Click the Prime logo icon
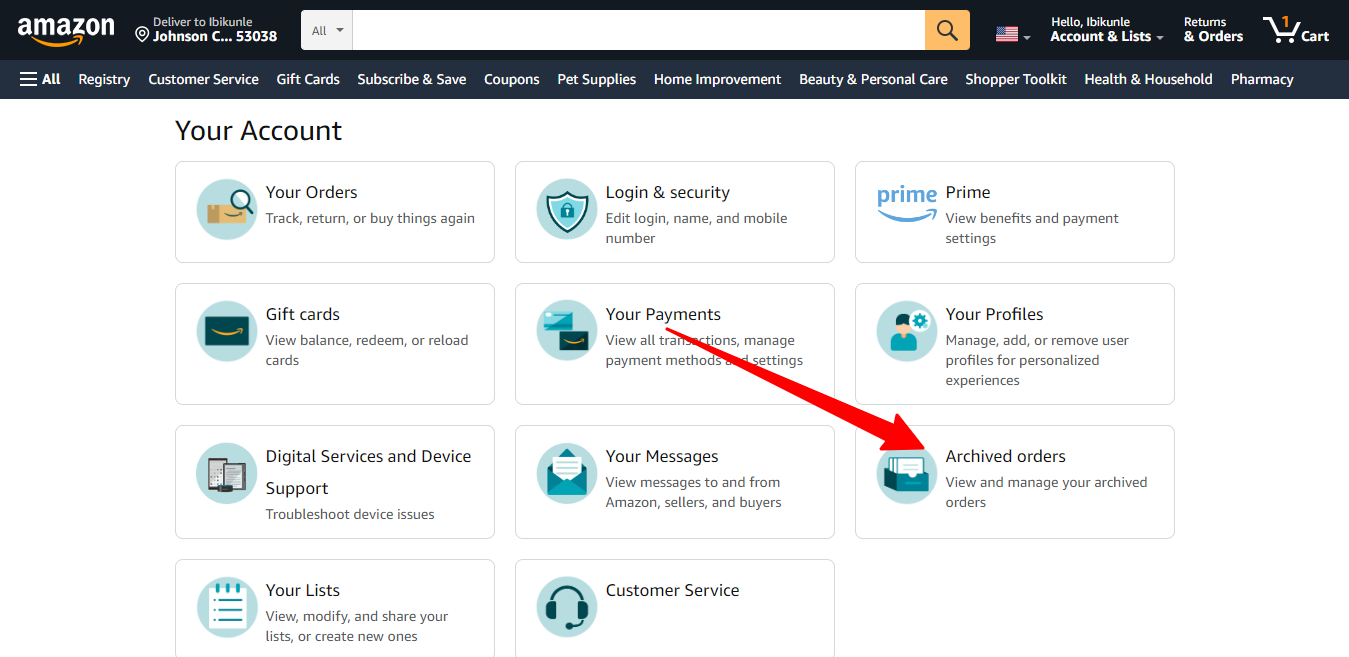 pyautogui.click(x=907, y=203)
